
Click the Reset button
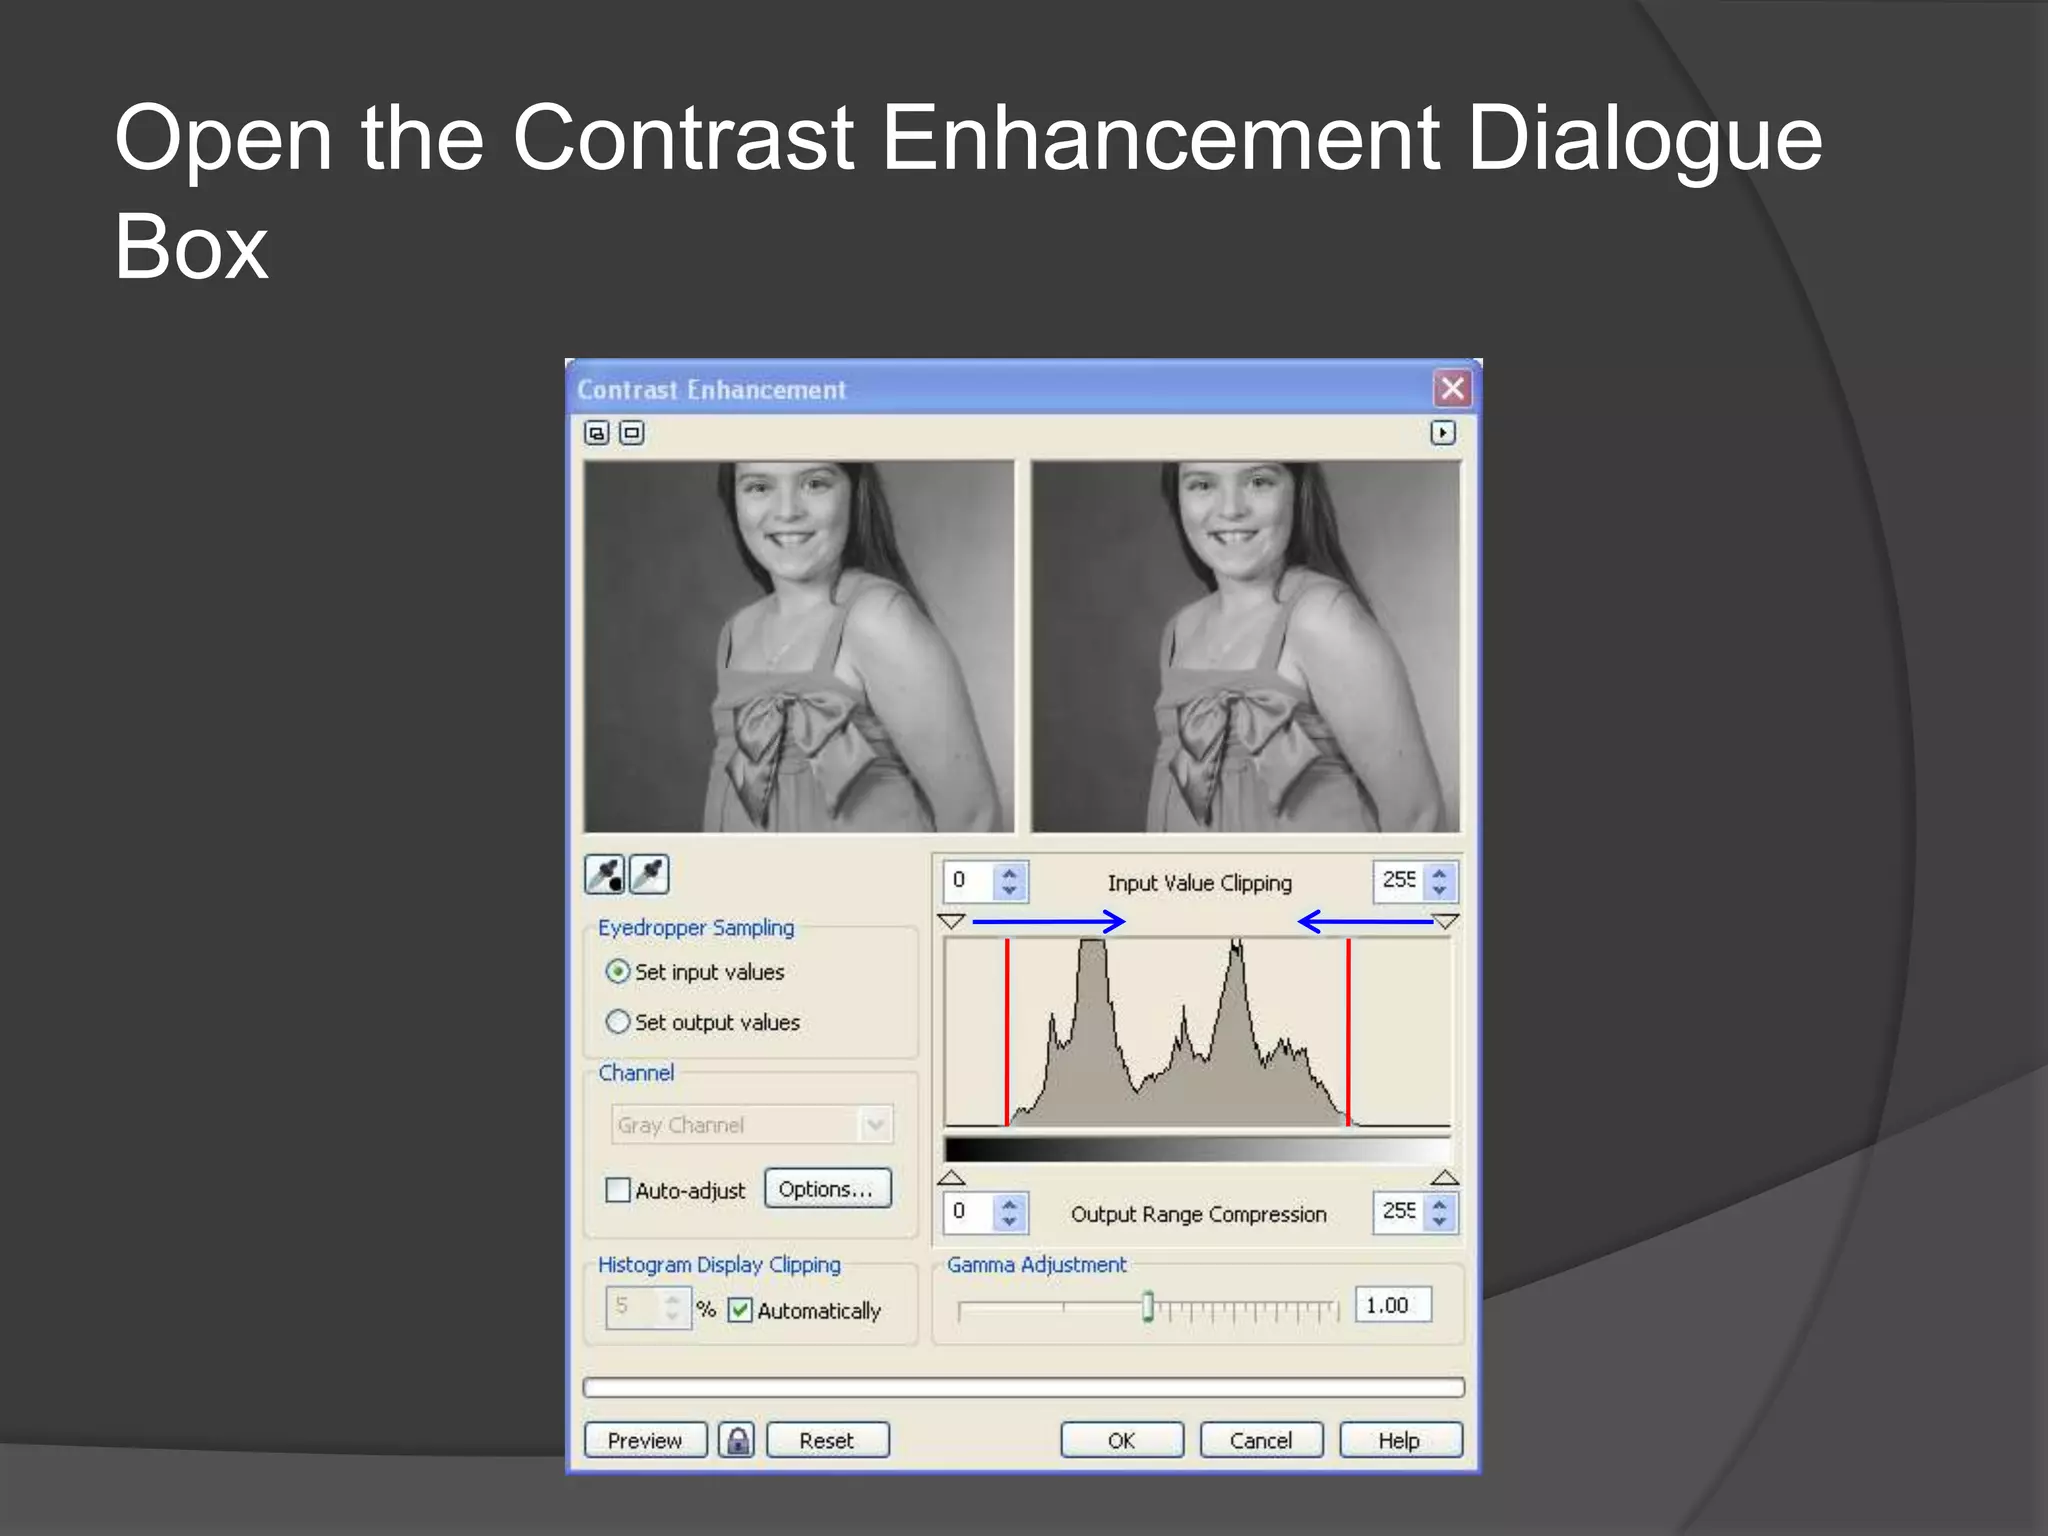(827, 1440)
